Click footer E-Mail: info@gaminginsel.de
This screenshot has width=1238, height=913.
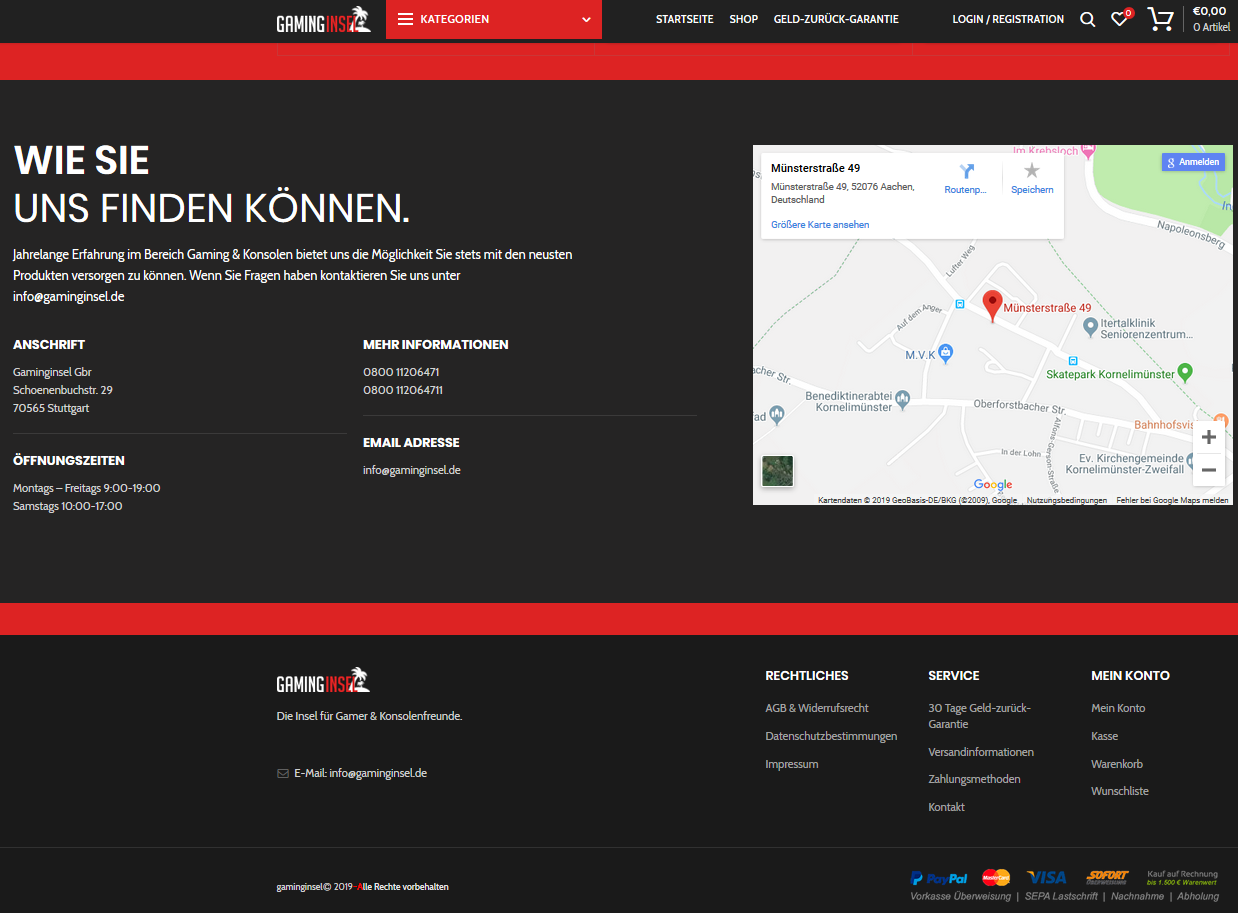(x=360, y=773)
